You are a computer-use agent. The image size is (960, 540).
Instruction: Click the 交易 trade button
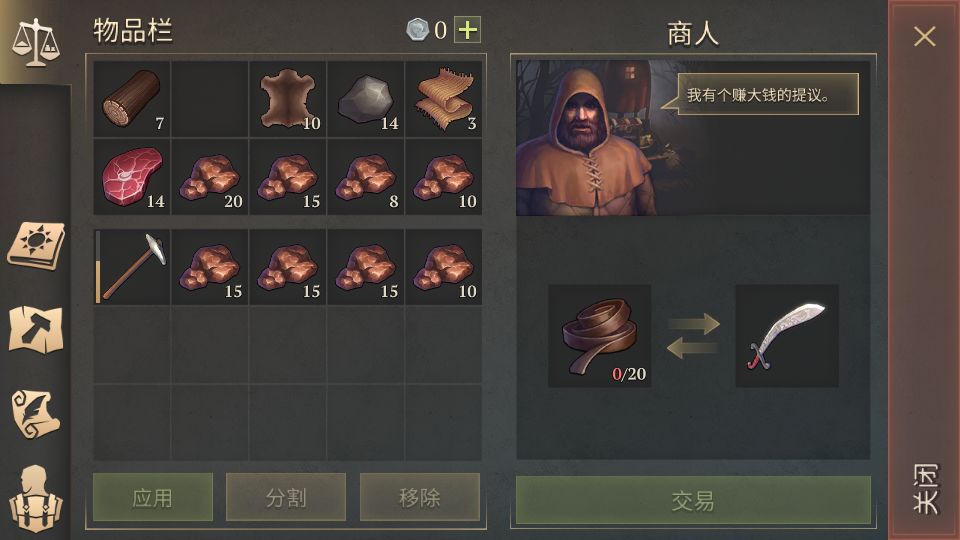click(x=693, y=501)
